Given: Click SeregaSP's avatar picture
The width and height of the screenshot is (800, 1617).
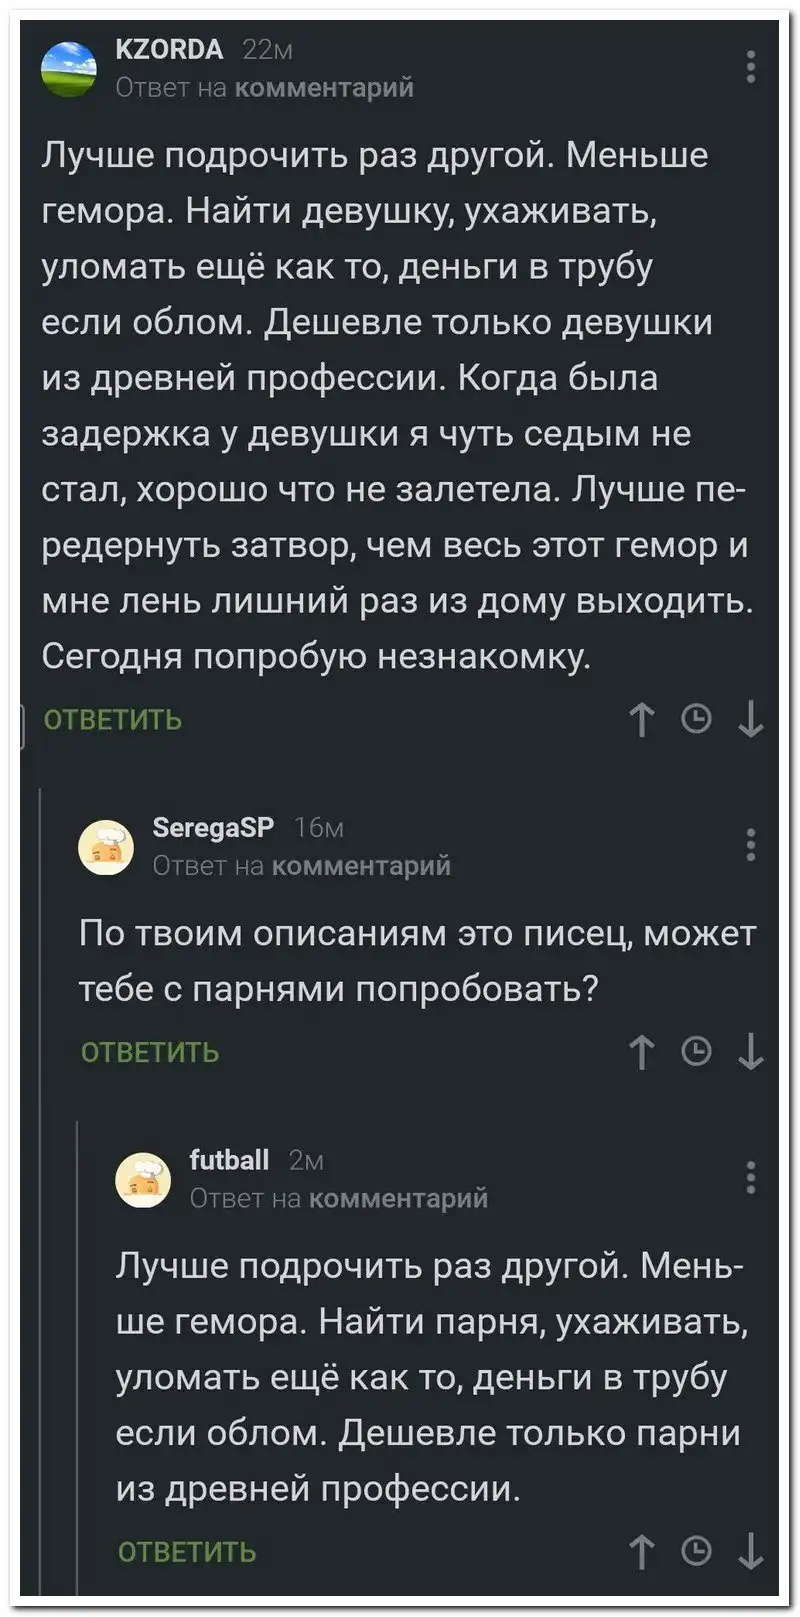Looking at the screenshot, I should 106,847.
